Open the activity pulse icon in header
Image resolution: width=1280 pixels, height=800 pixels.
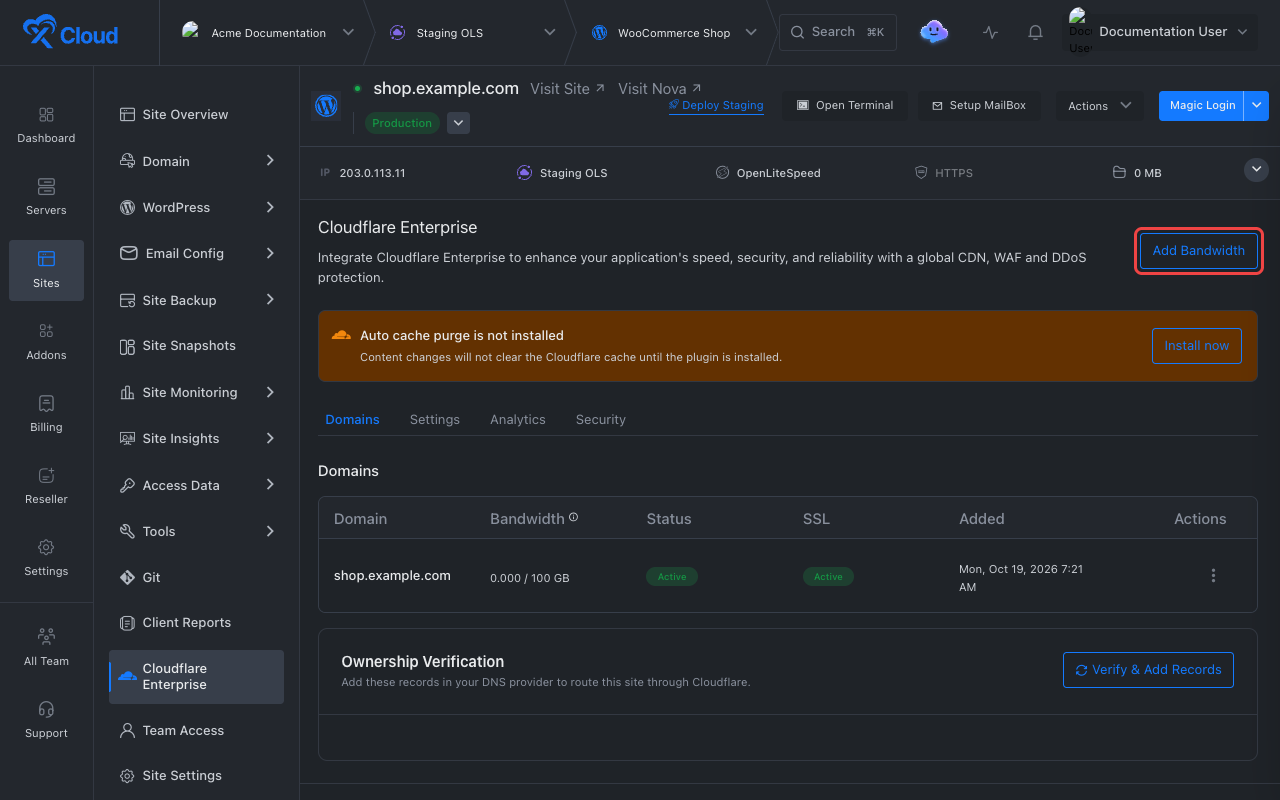tap(990, 32)
